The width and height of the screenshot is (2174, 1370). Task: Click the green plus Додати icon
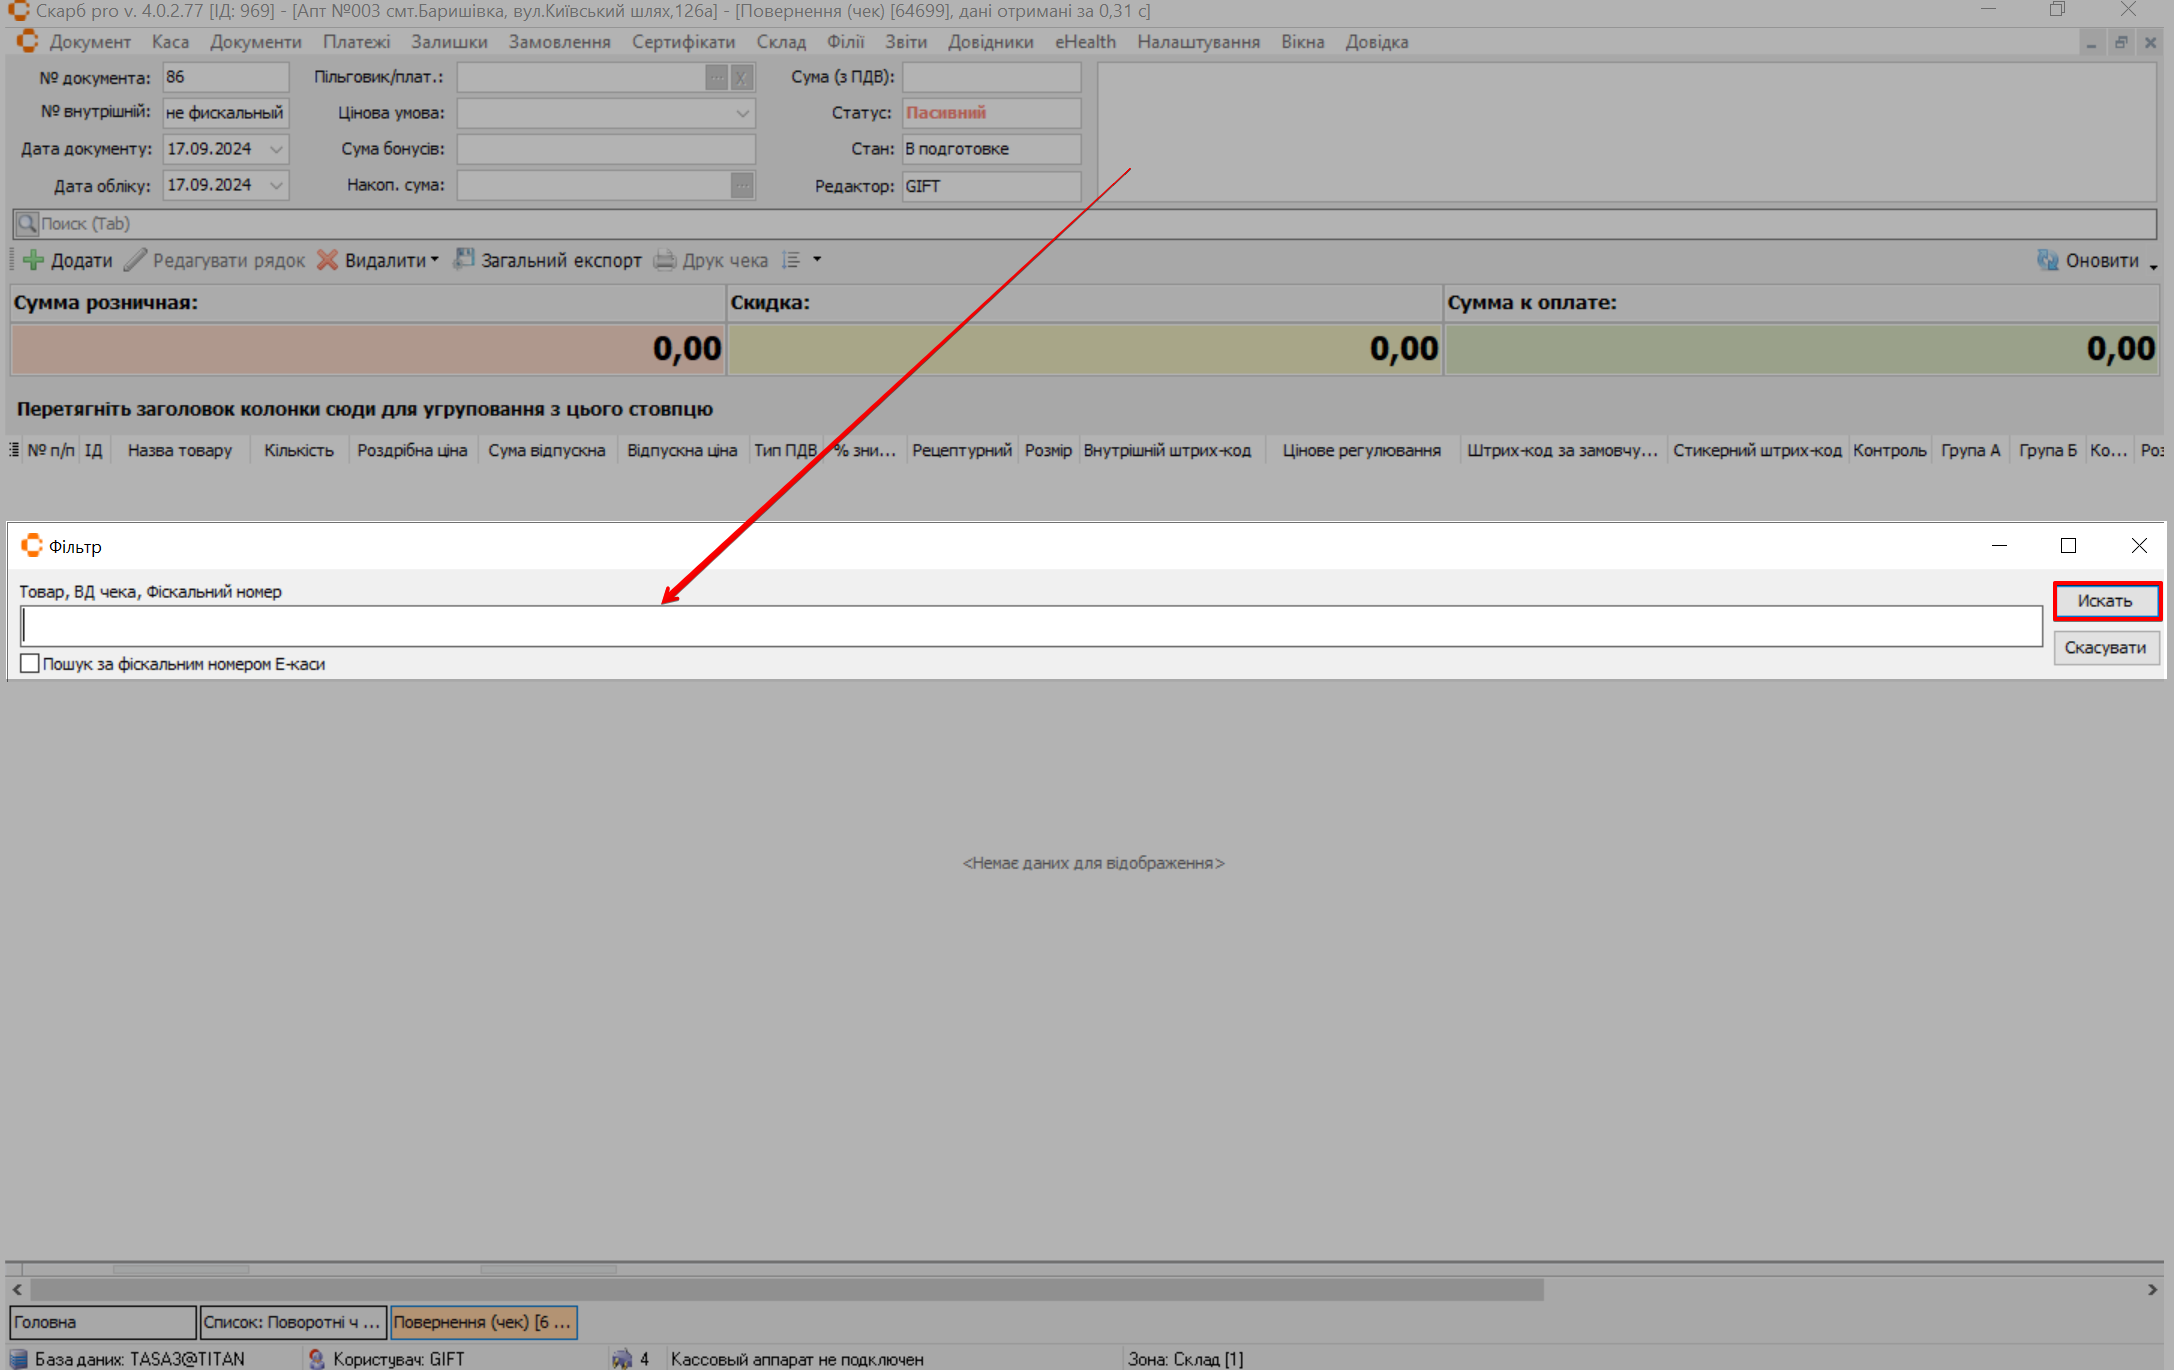point(33,260)
